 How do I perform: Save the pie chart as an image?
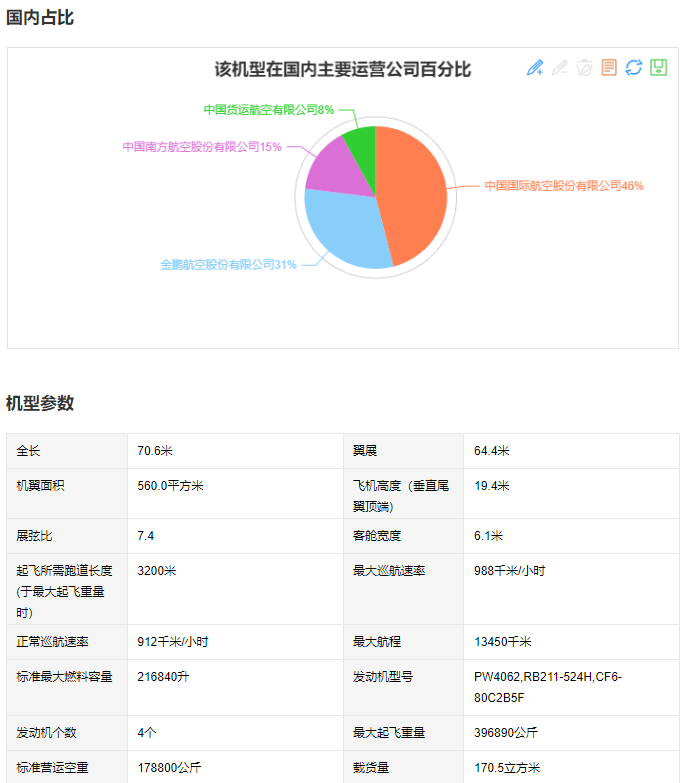coord(659,67)
